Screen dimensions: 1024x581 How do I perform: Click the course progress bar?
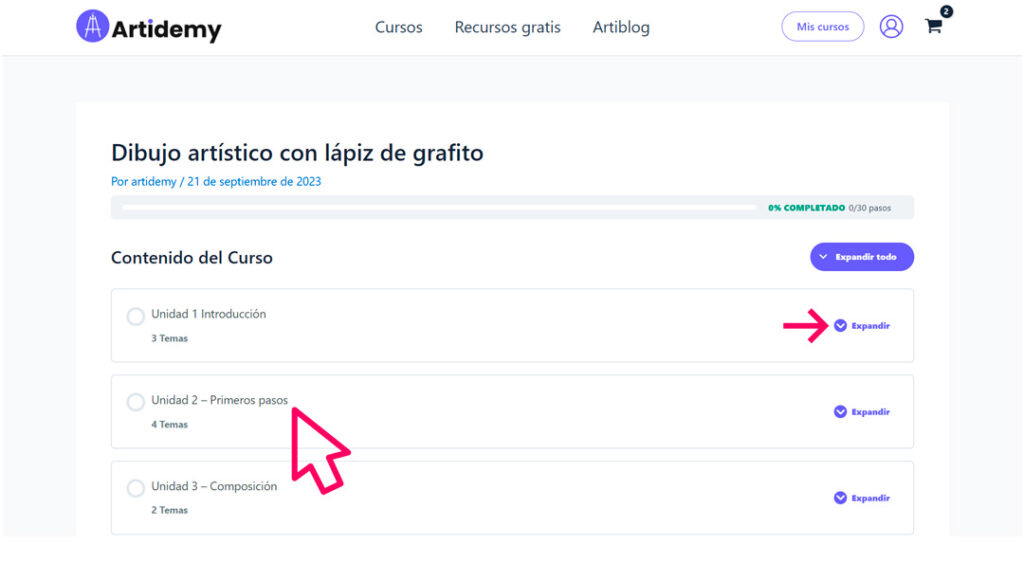(x=440, y=208)
